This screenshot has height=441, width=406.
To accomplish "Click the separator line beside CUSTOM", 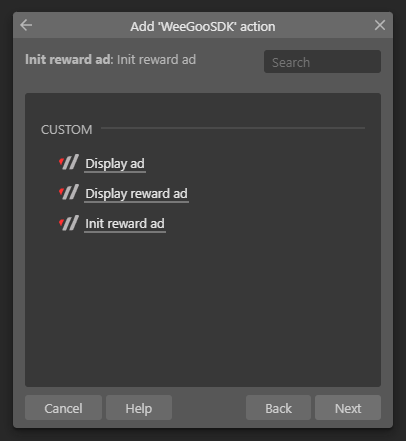I will pyautogui.click(x=233, y=128).
